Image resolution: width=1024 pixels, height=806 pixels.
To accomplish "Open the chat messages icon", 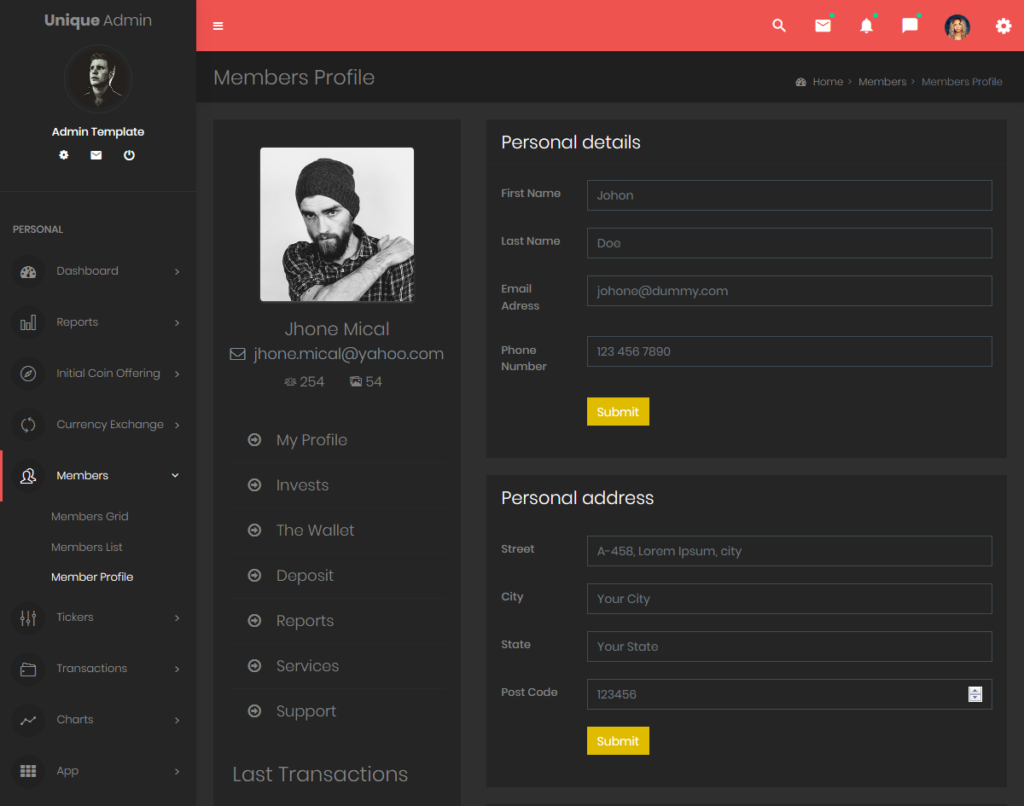I will coord(909,25).
